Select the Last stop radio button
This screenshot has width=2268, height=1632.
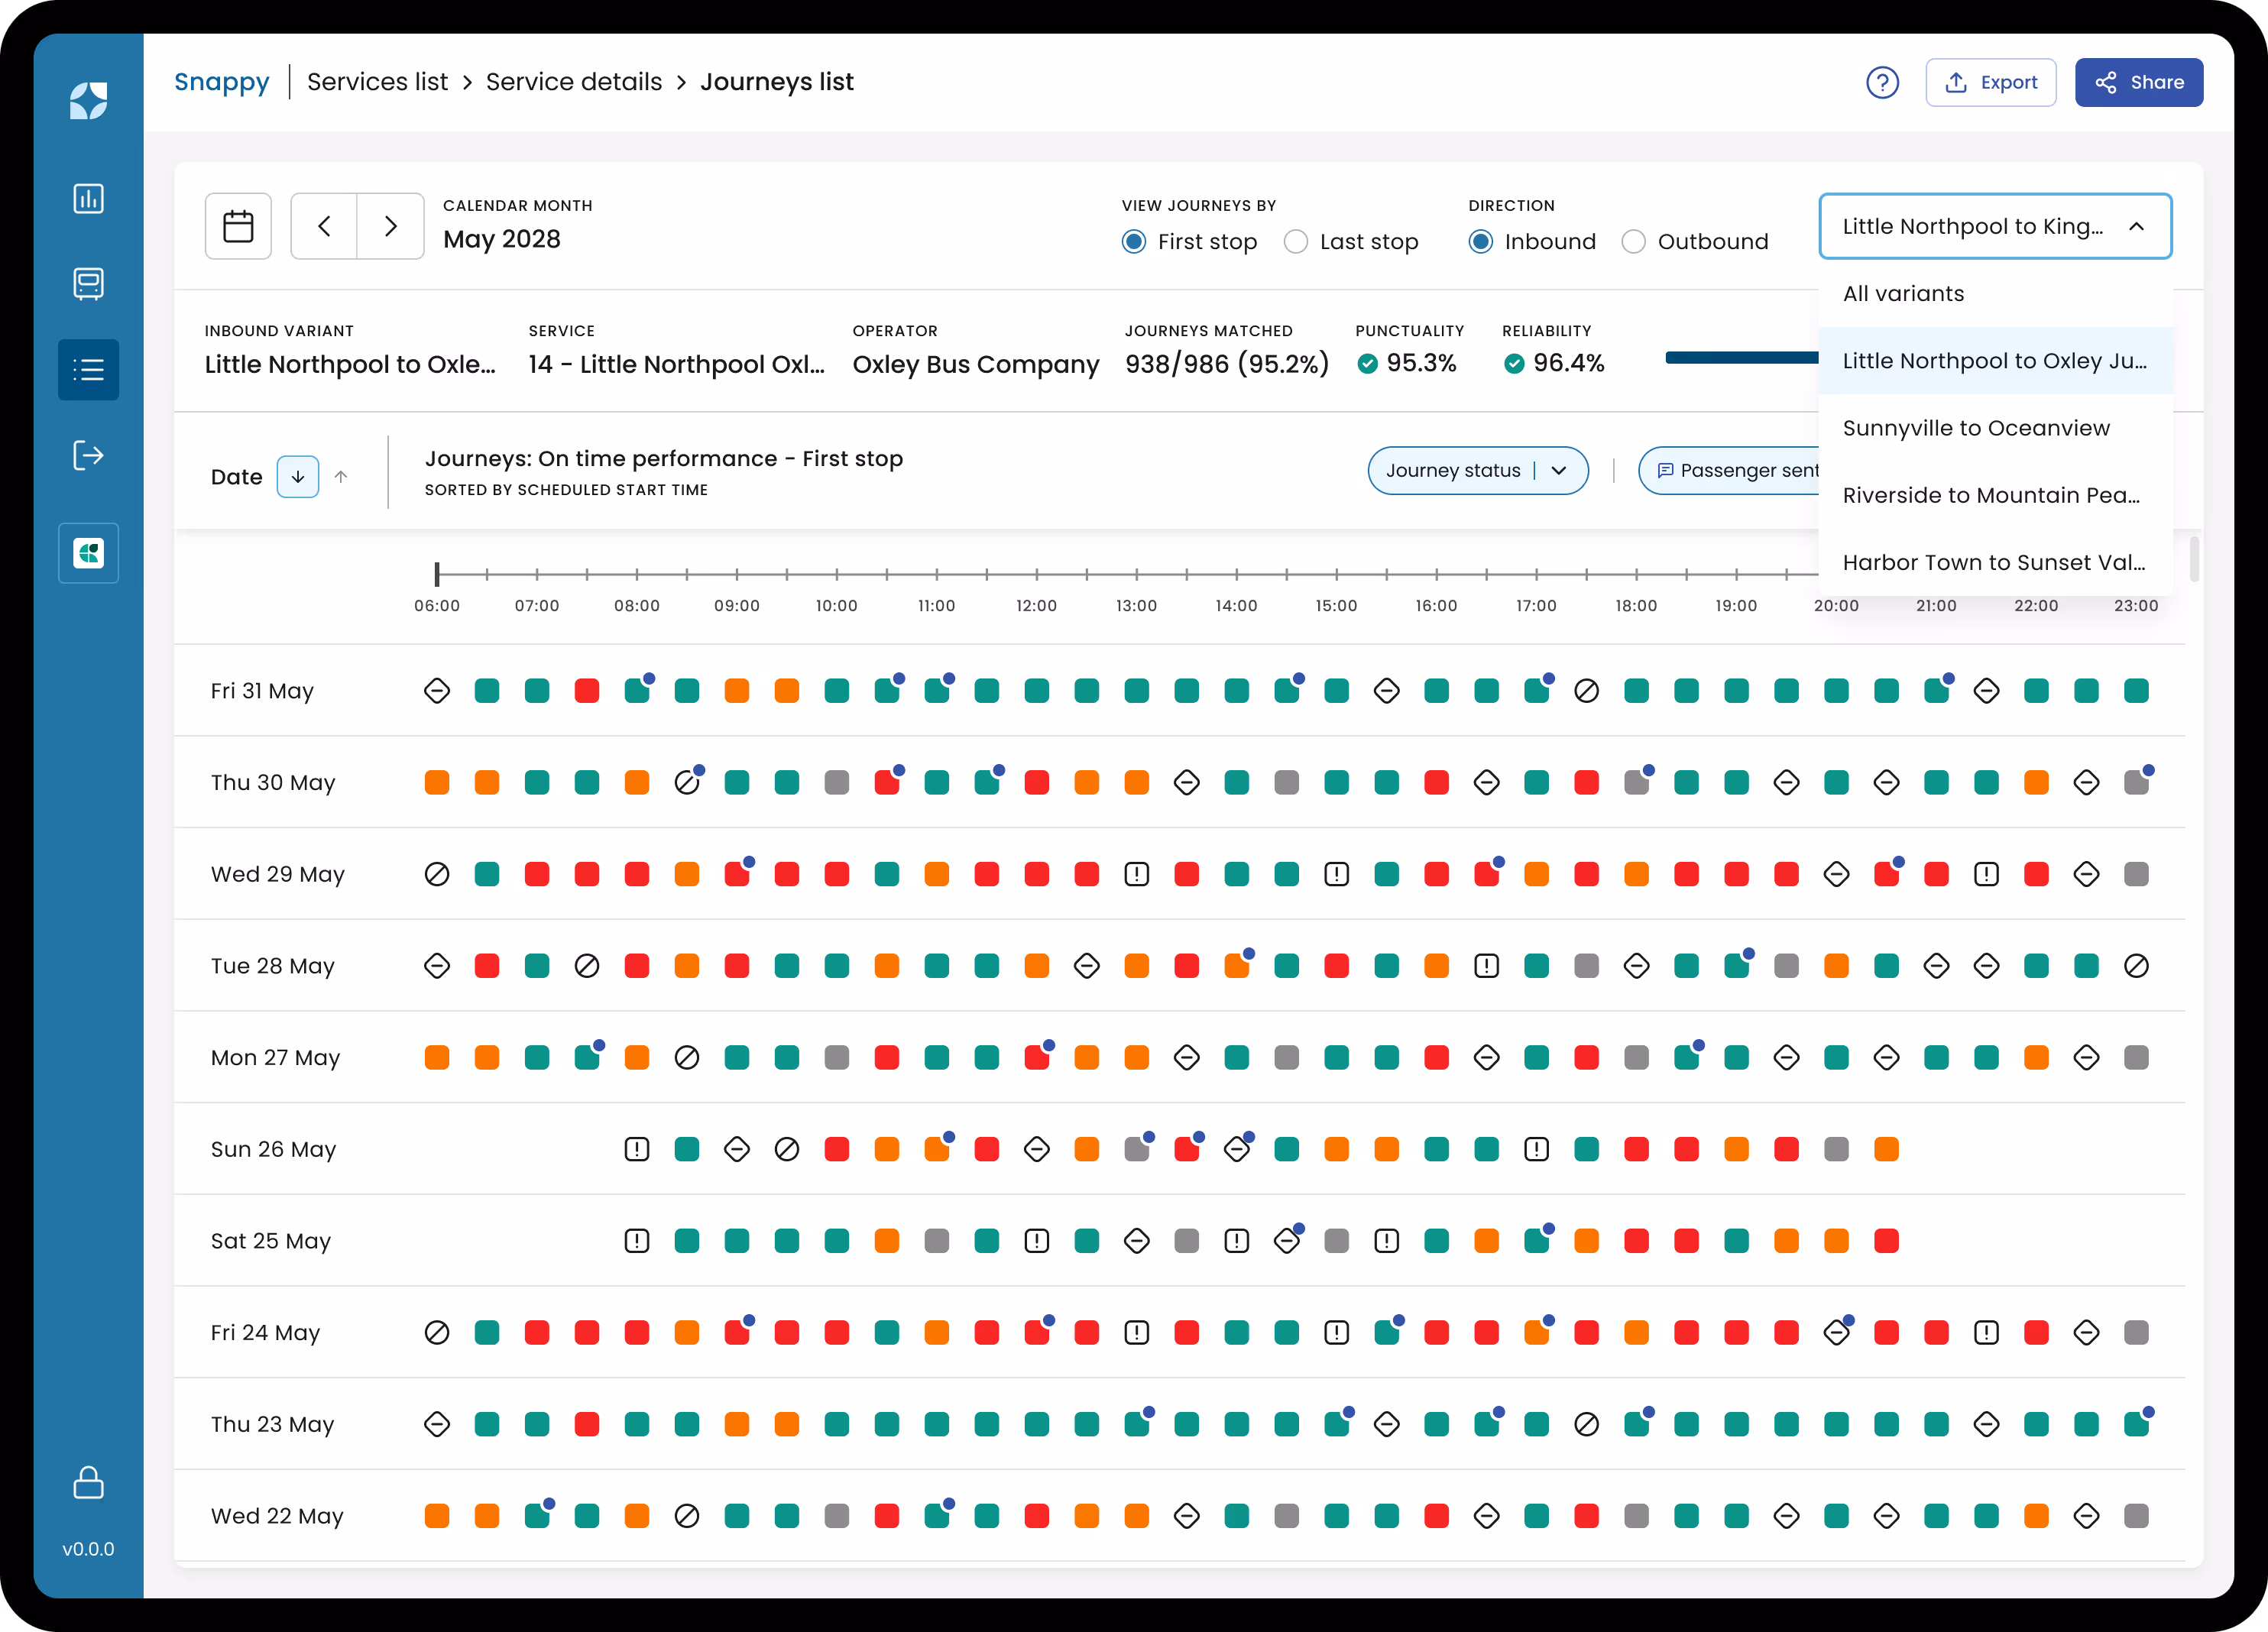tap(1296, 242)
